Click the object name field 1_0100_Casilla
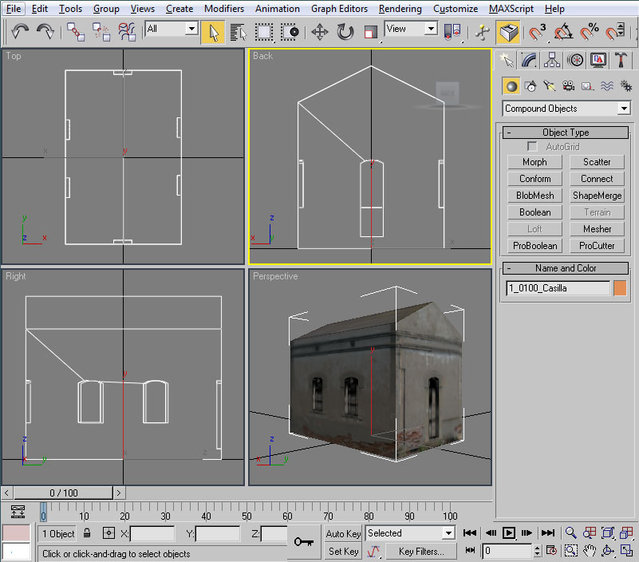639x562 pixels. [x=557, y=288]
